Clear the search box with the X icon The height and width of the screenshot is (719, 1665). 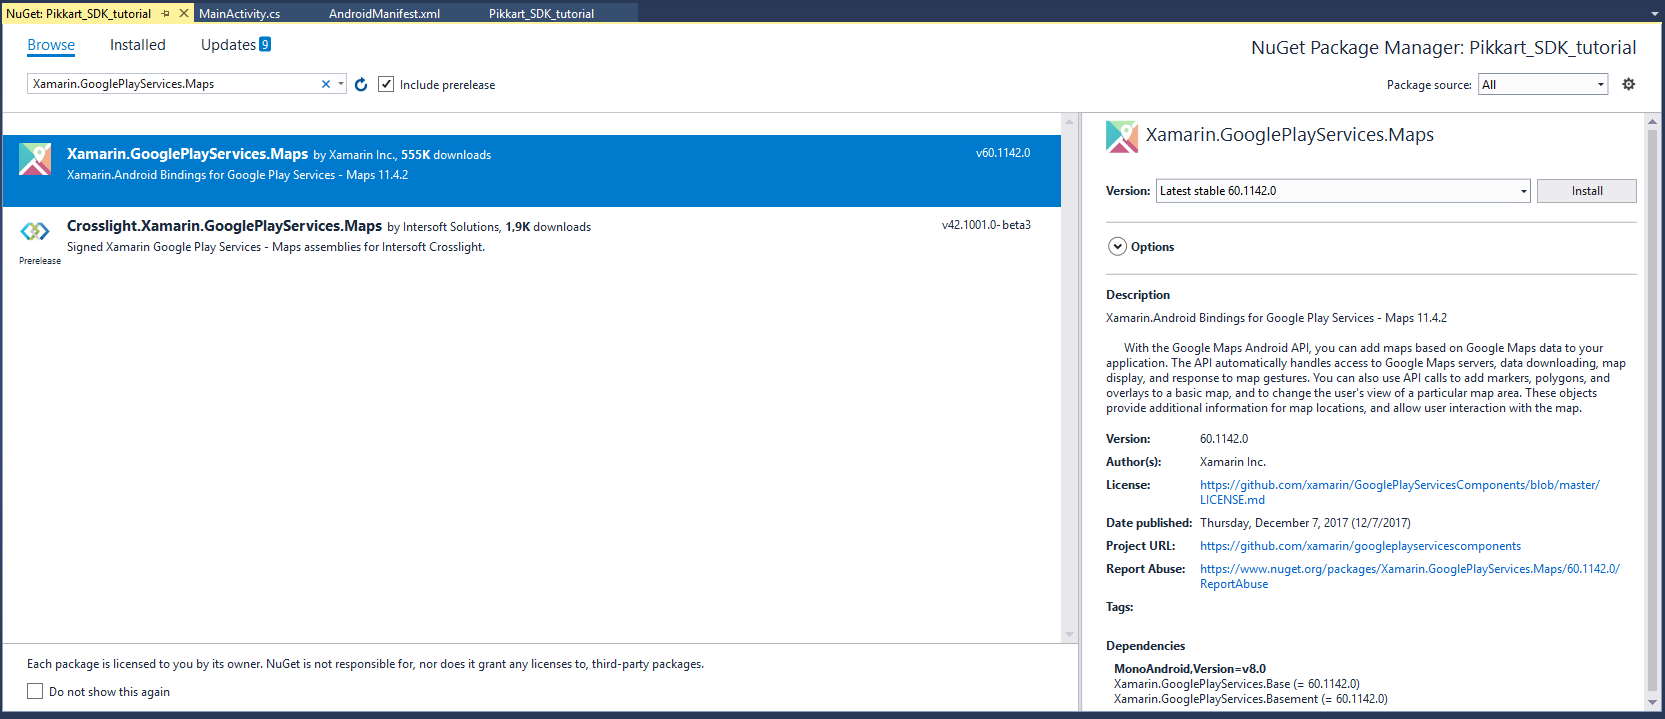click(x=325, y=84)
